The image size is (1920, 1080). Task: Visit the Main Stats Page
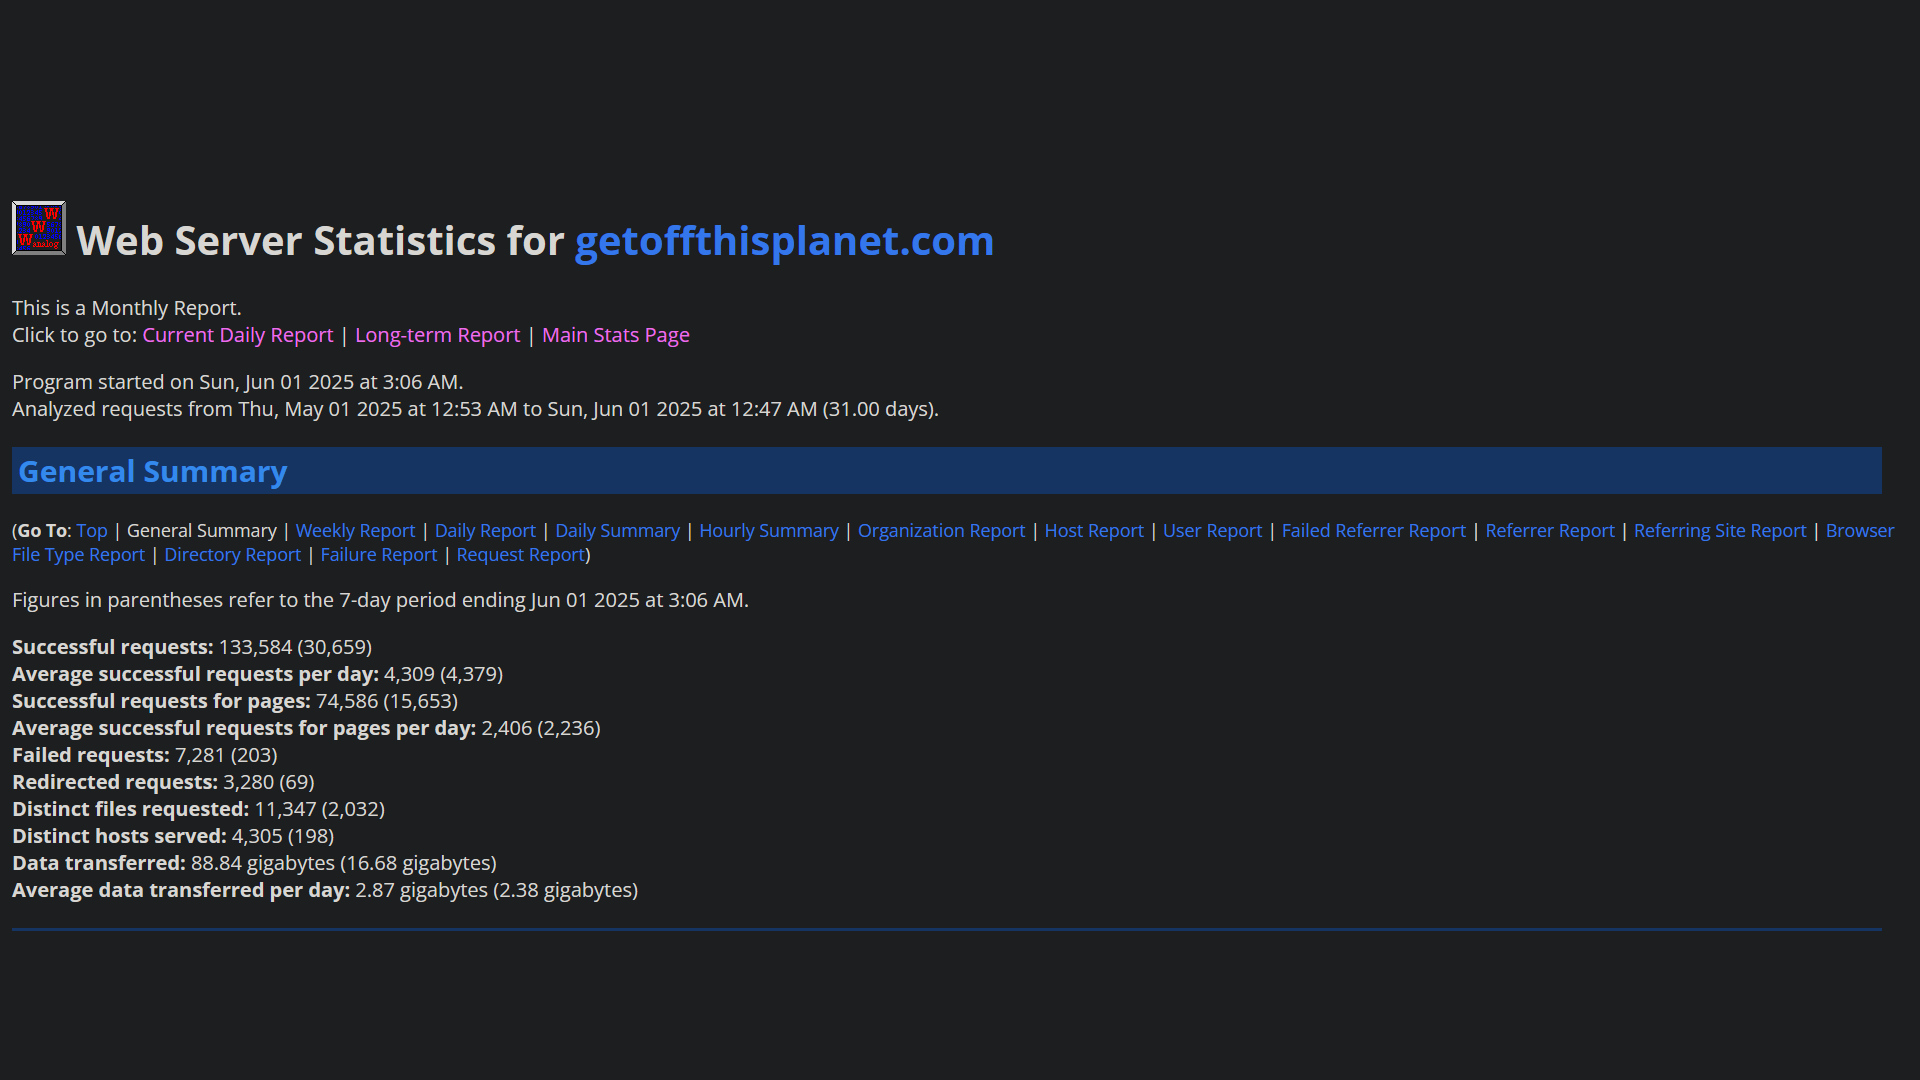616,335
